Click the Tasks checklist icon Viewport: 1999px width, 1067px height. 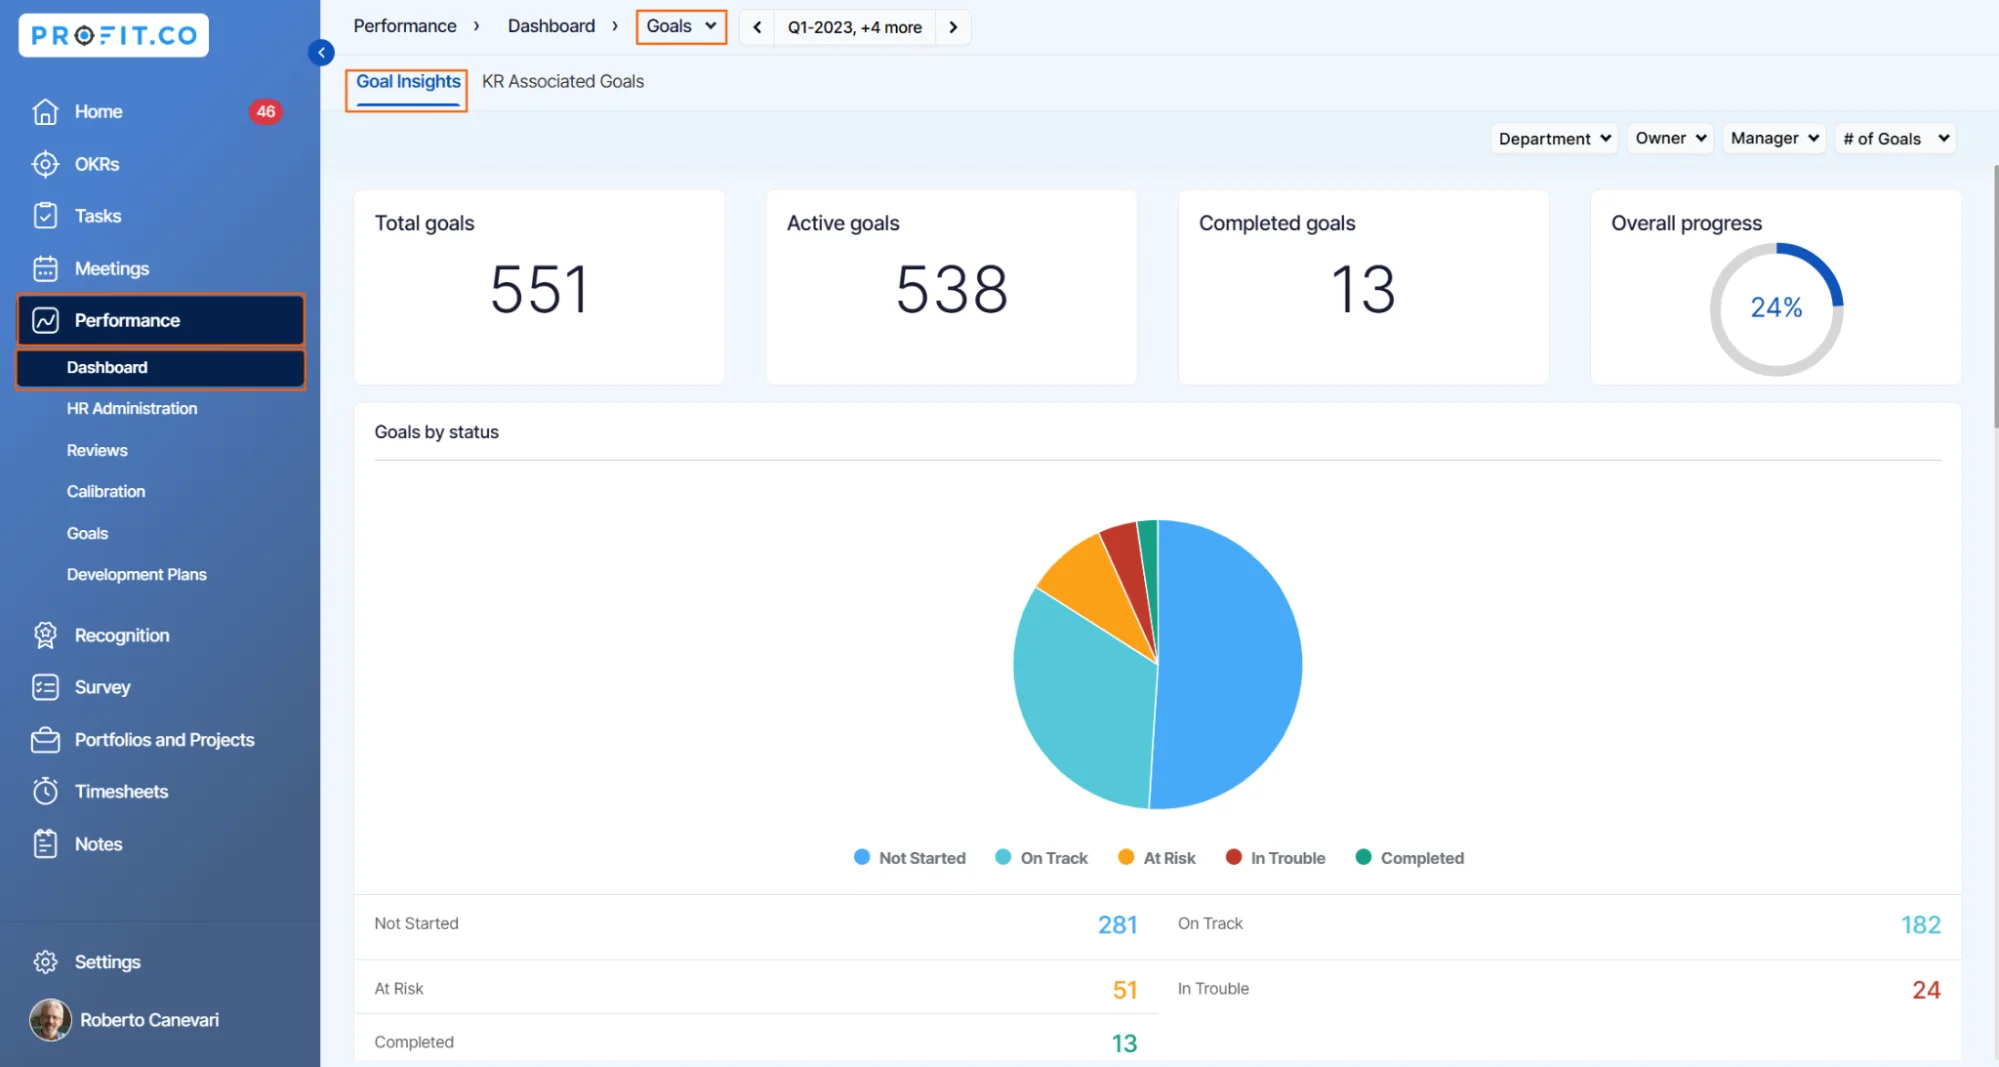click(x=45, y=215)
